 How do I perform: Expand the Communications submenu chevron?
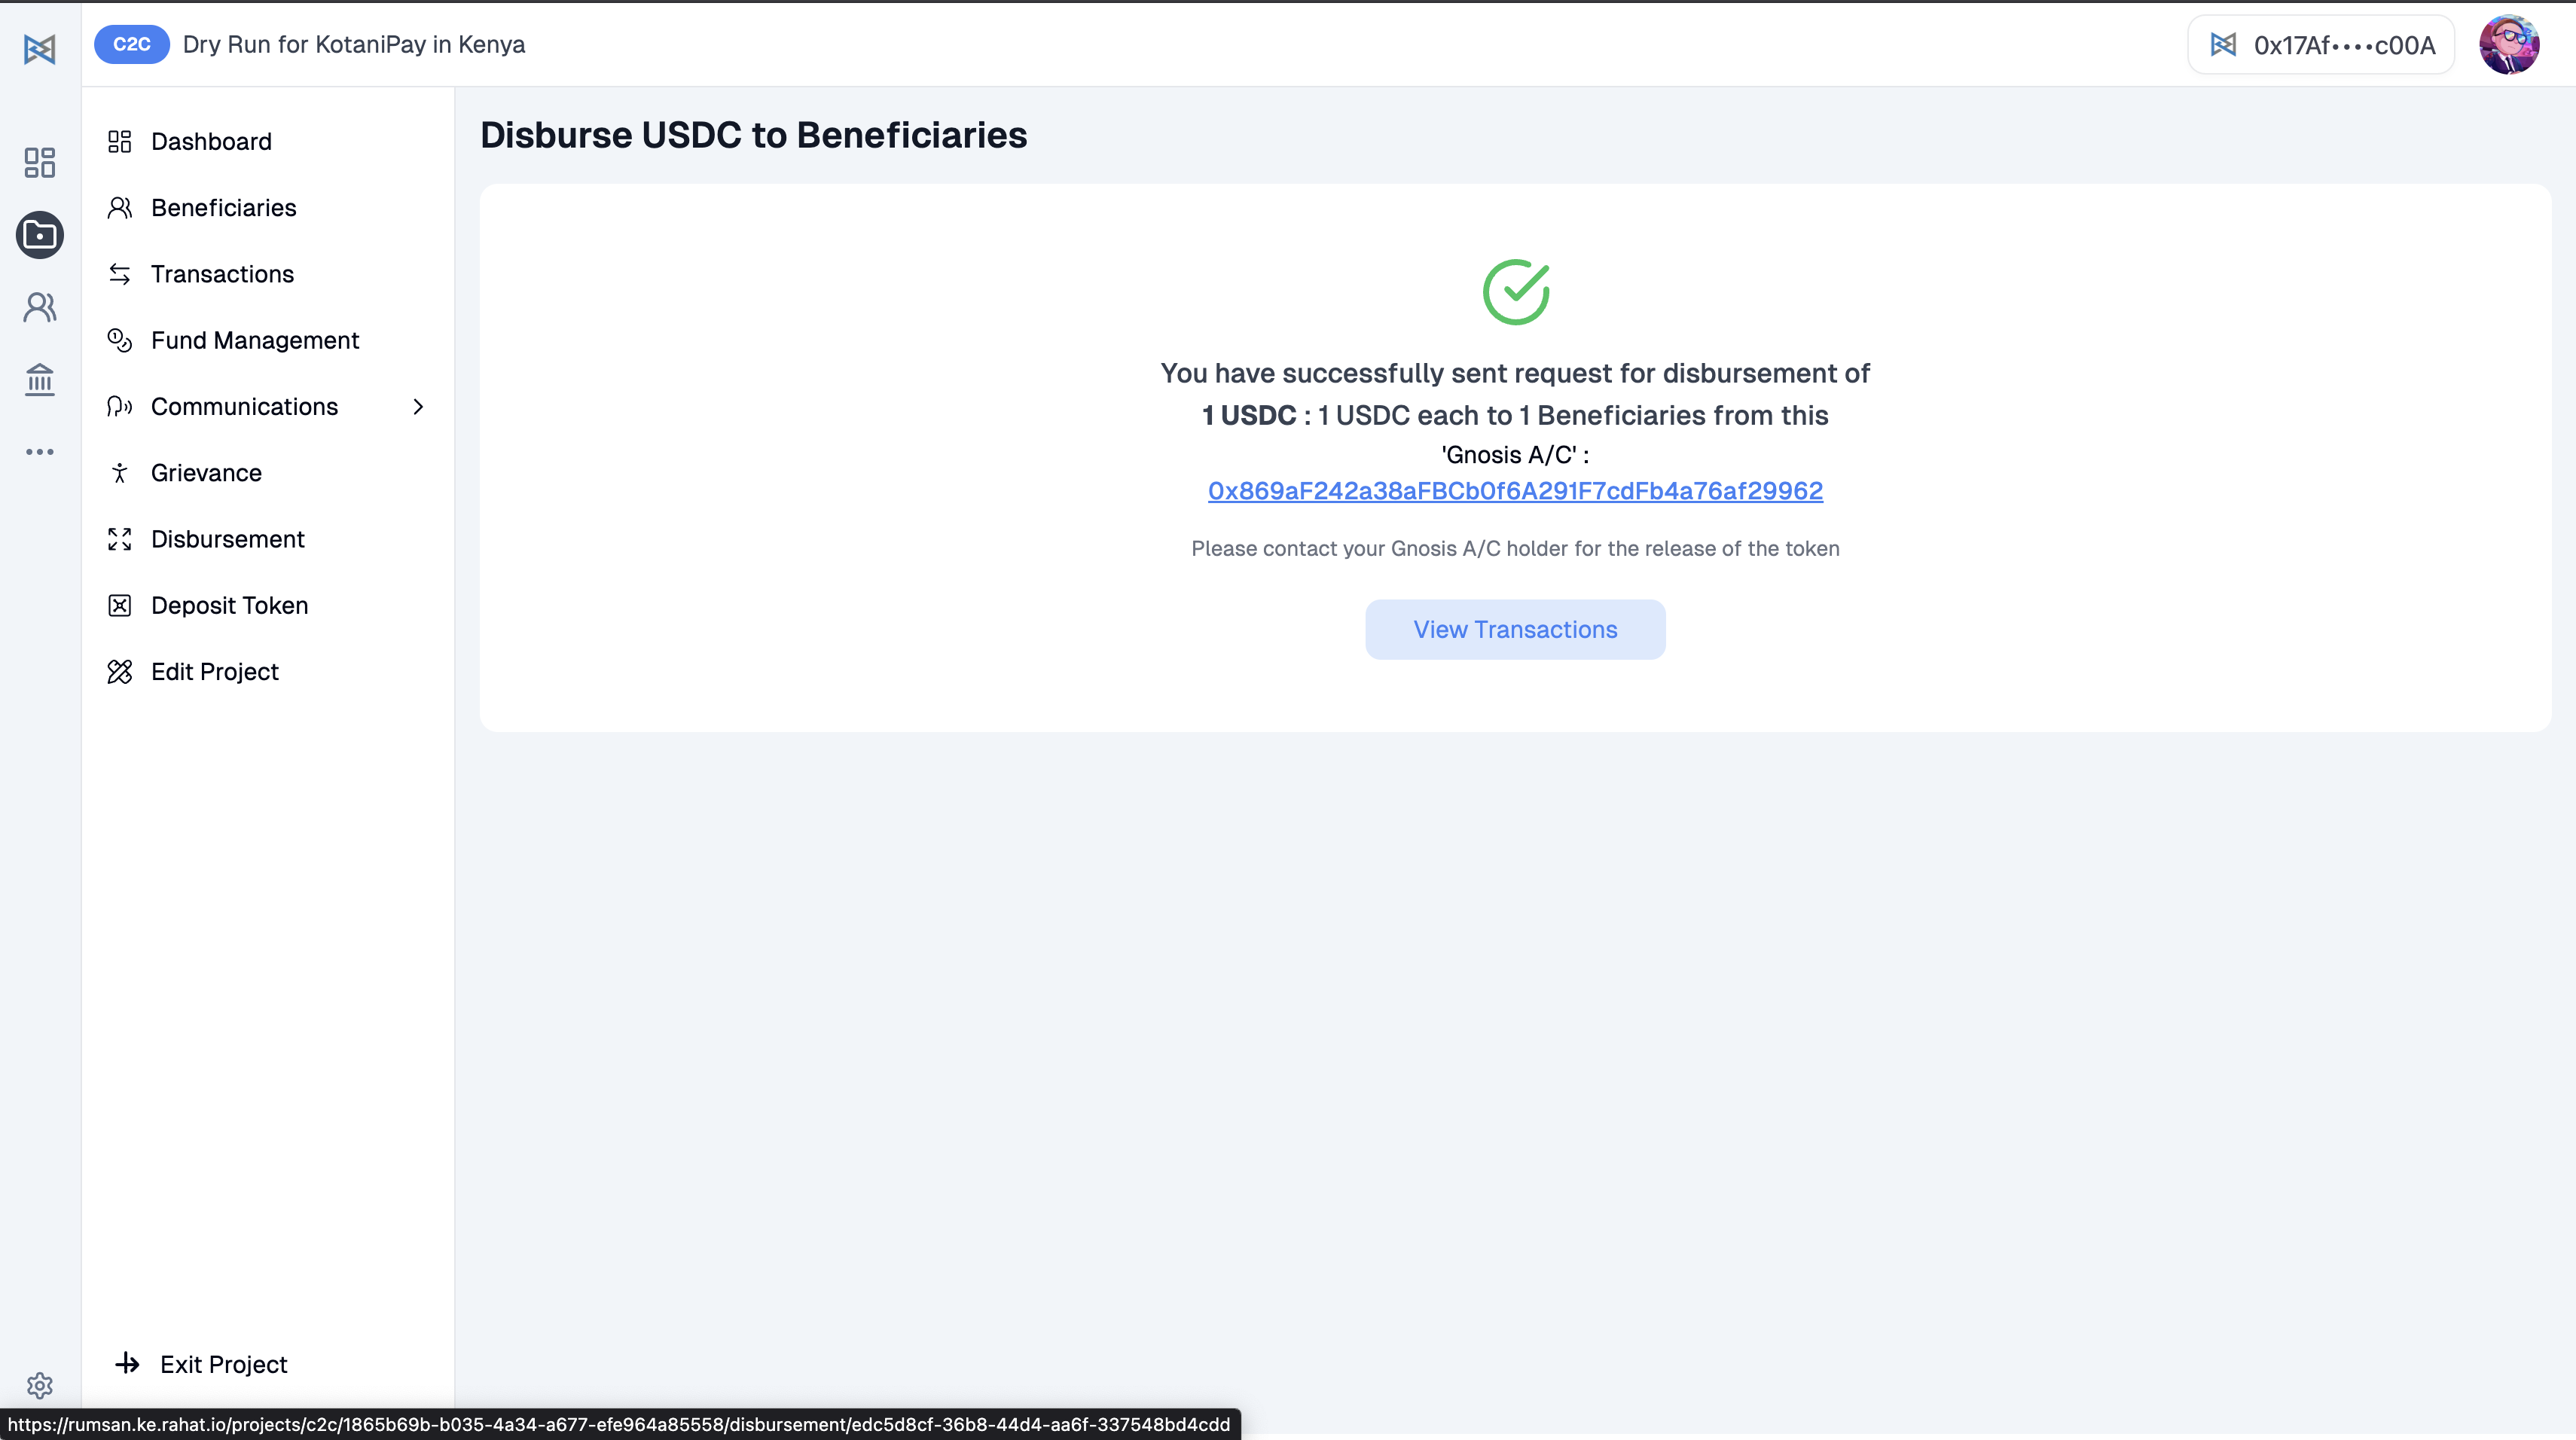click(x=418, y=407)
